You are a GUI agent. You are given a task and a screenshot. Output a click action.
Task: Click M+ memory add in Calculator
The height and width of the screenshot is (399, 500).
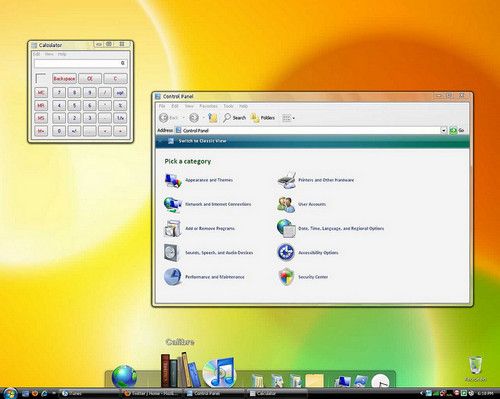click(x=41, y=131)
